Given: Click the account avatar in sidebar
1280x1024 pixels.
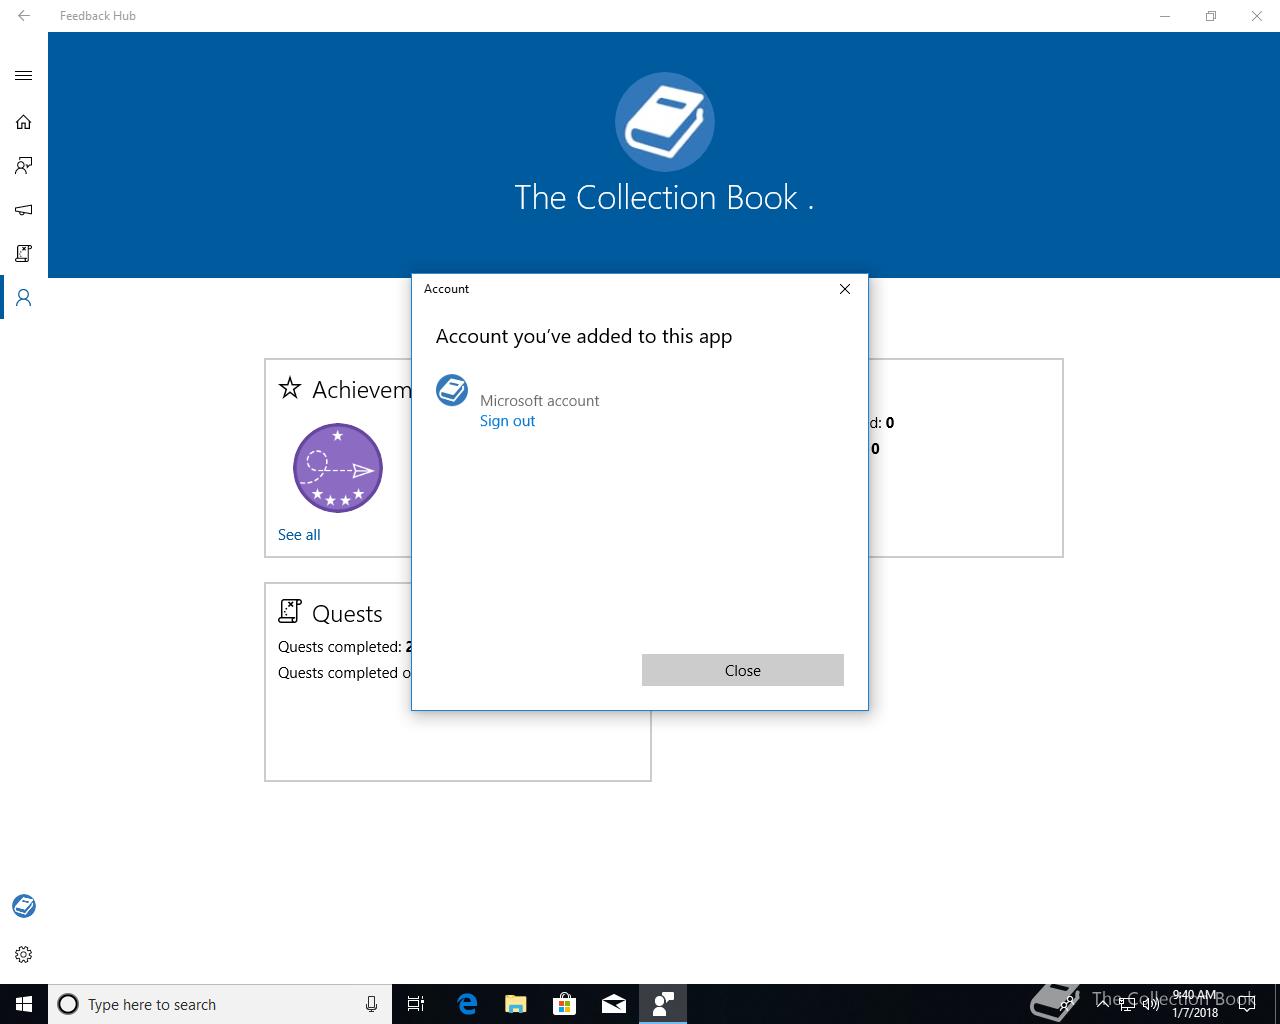Looking at the screenshot, I should (x=24, y=906).
